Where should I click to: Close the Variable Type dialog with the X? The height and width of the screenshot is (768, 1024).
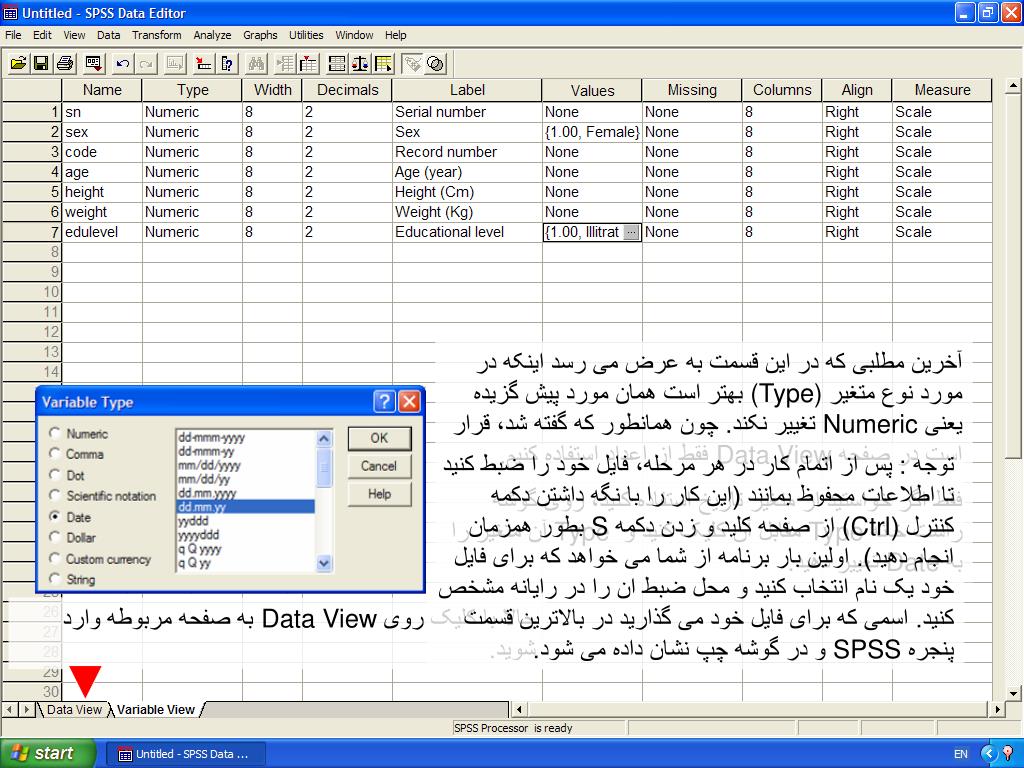(x=409, y=401)
